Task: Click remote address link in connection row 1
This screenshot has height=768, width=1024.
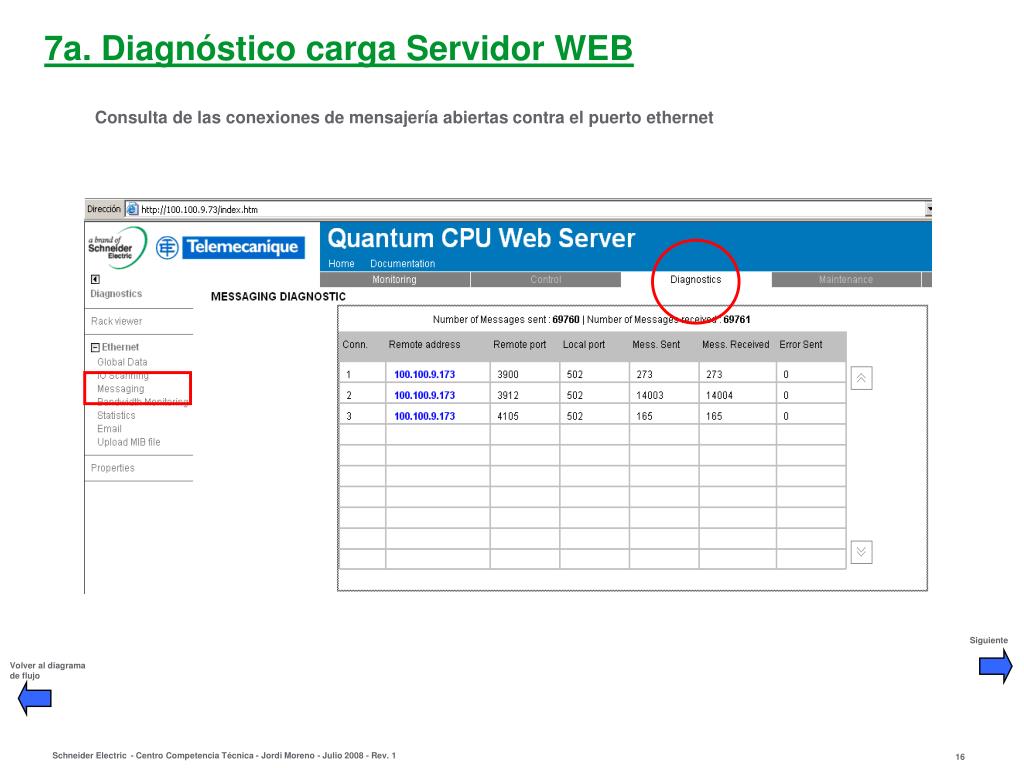Action: 424,374
